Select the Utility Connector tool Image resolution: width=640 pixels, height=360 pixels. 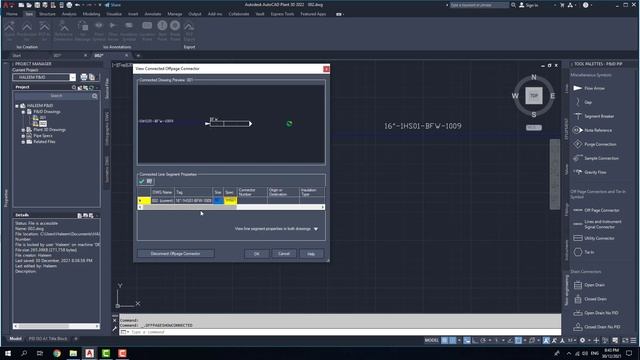pyautogui.click(x=594, y=238)
